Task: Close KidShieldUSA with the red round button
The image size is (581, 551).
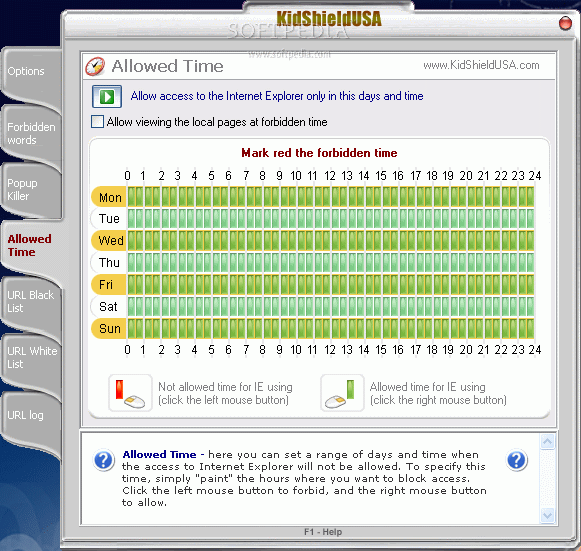Action: tap(565, 23)
